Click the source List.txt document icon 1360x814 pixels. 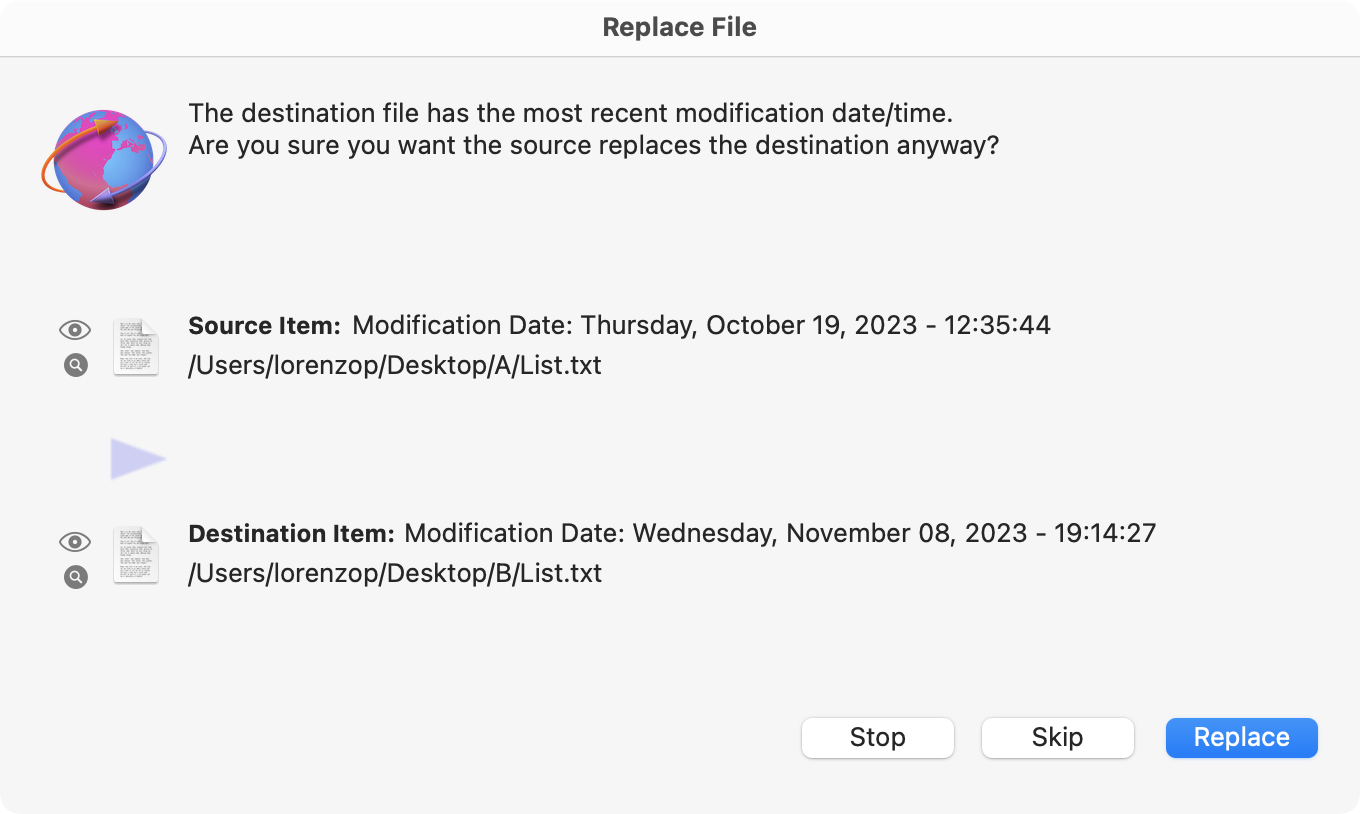click(x=136, y=347)
